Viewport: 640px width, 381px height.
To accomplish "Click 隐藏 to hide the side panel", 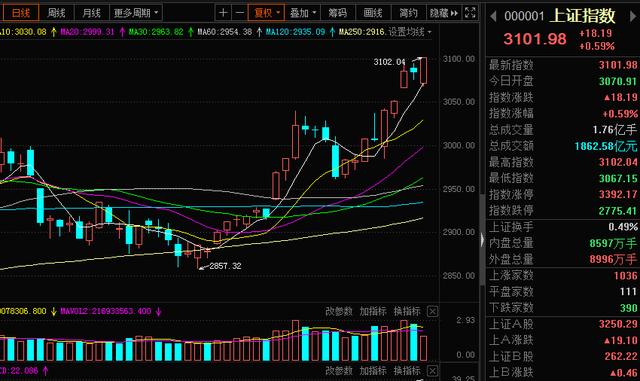I will [x=444, y=13].
